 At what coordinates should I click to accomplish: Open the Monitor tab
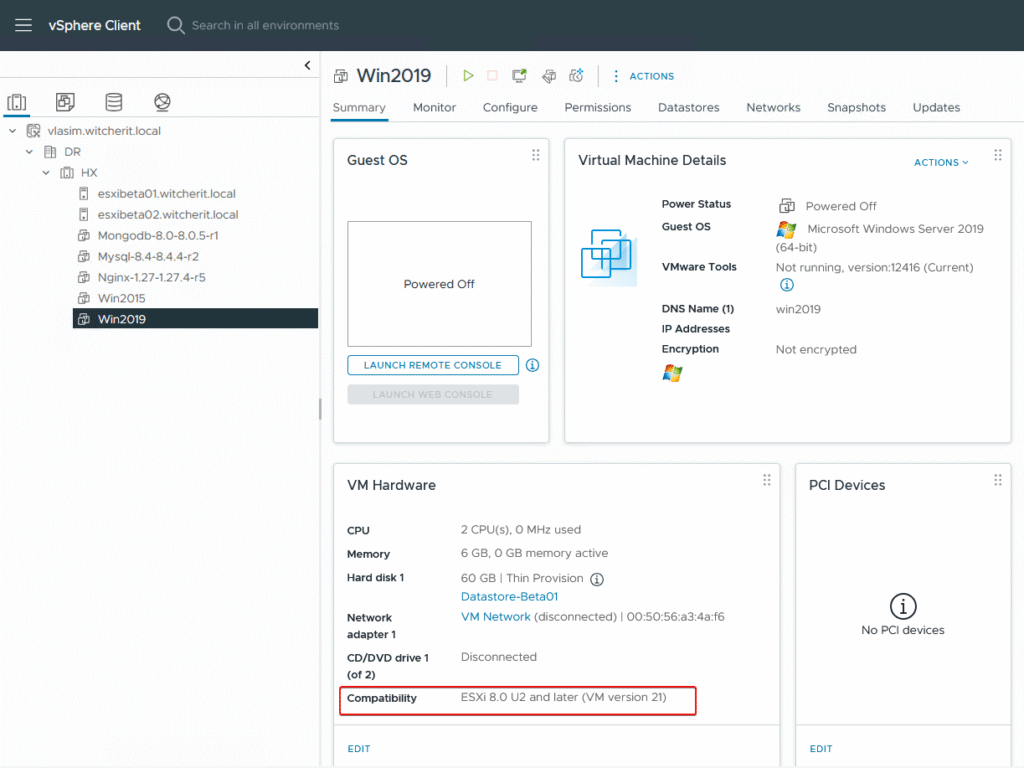[434, 108]
